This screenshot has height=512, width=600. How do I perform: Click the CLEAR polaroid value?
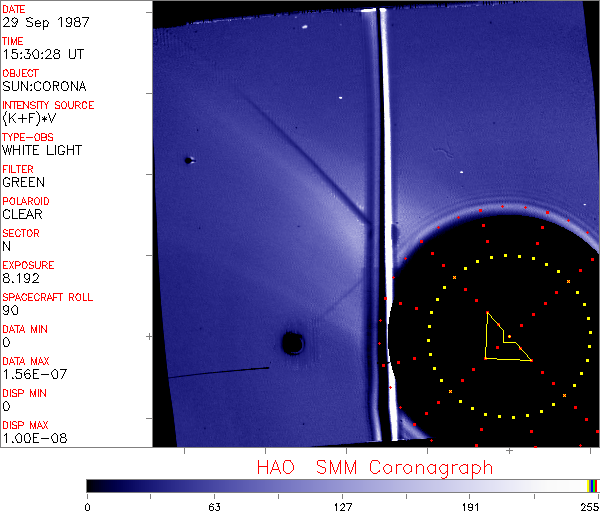click(x=23, y=214)
